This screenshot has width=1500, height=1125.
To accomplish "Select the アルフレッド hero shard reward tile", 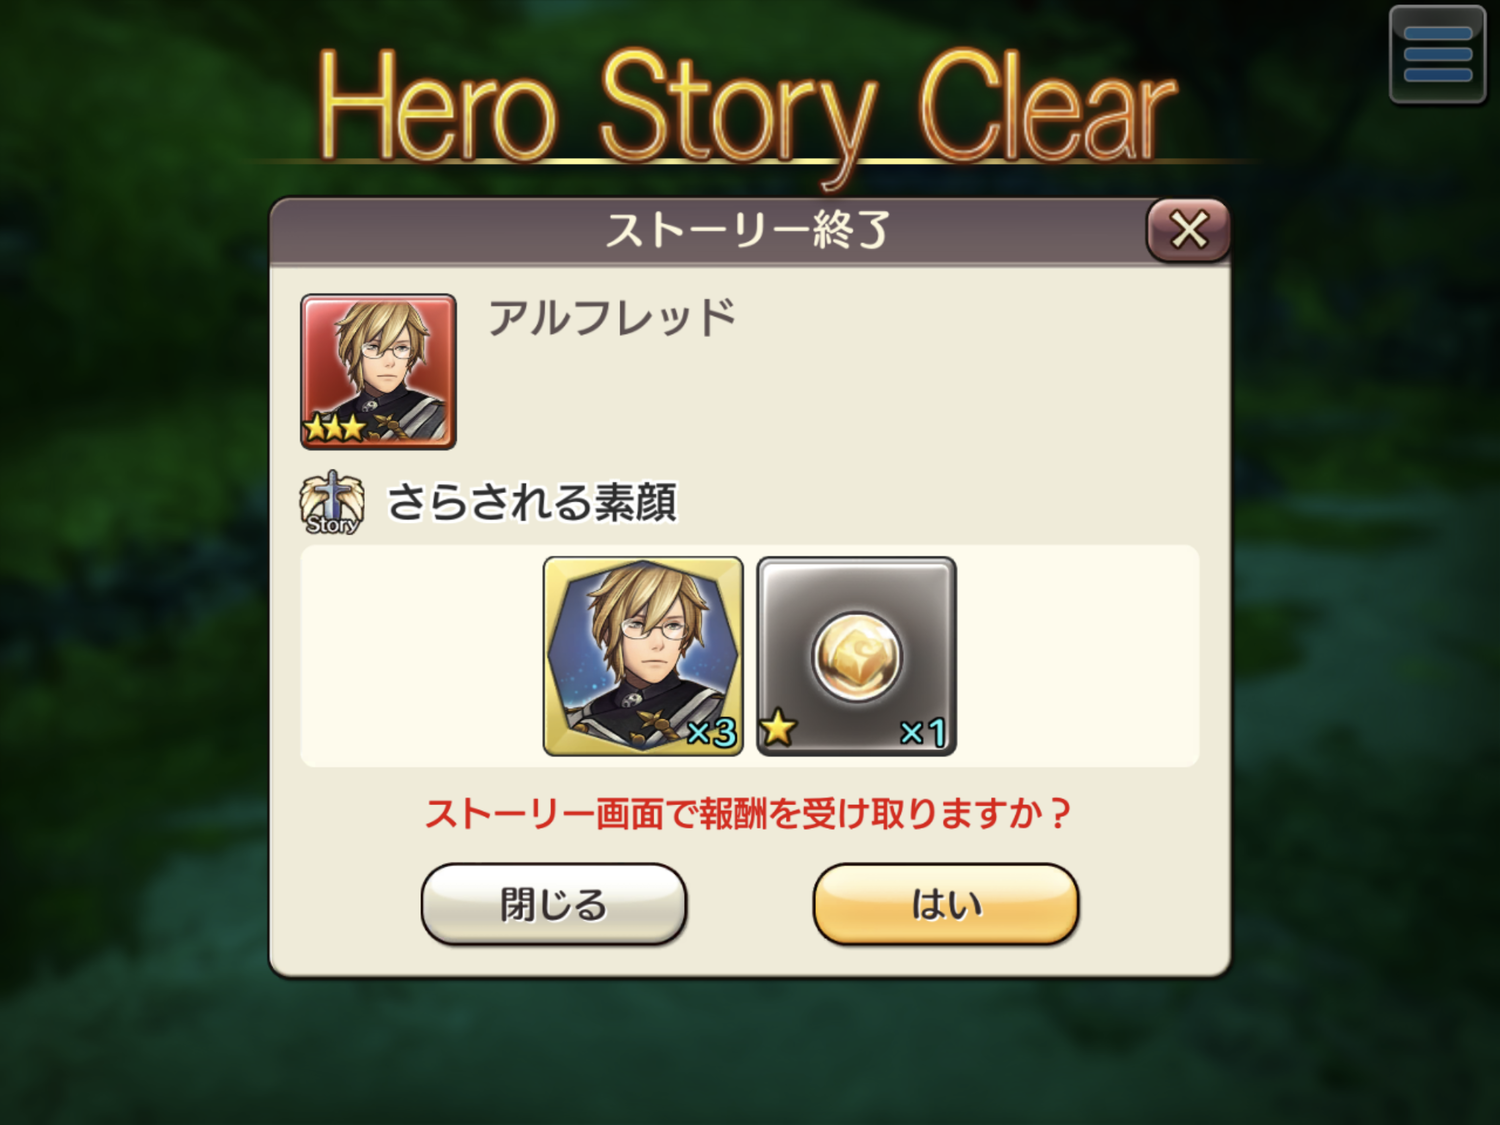I will (x=643, y=656).
